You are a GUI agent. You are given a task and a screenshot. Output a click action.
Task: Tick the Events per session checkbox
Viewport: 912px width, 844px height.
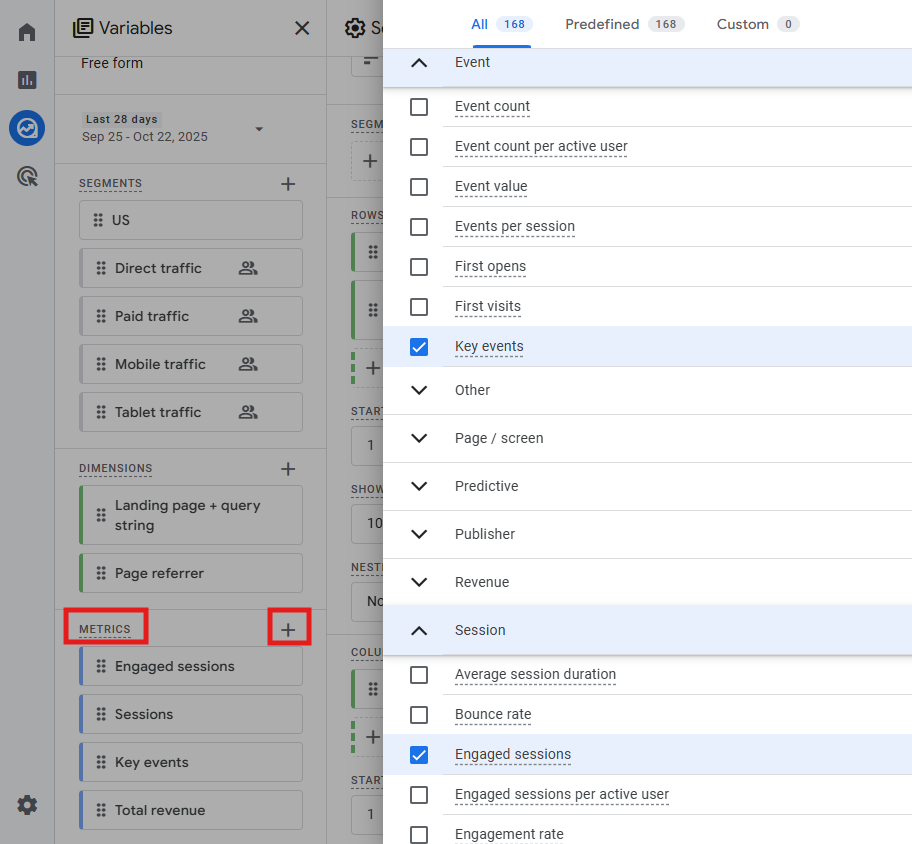point(419,227)
